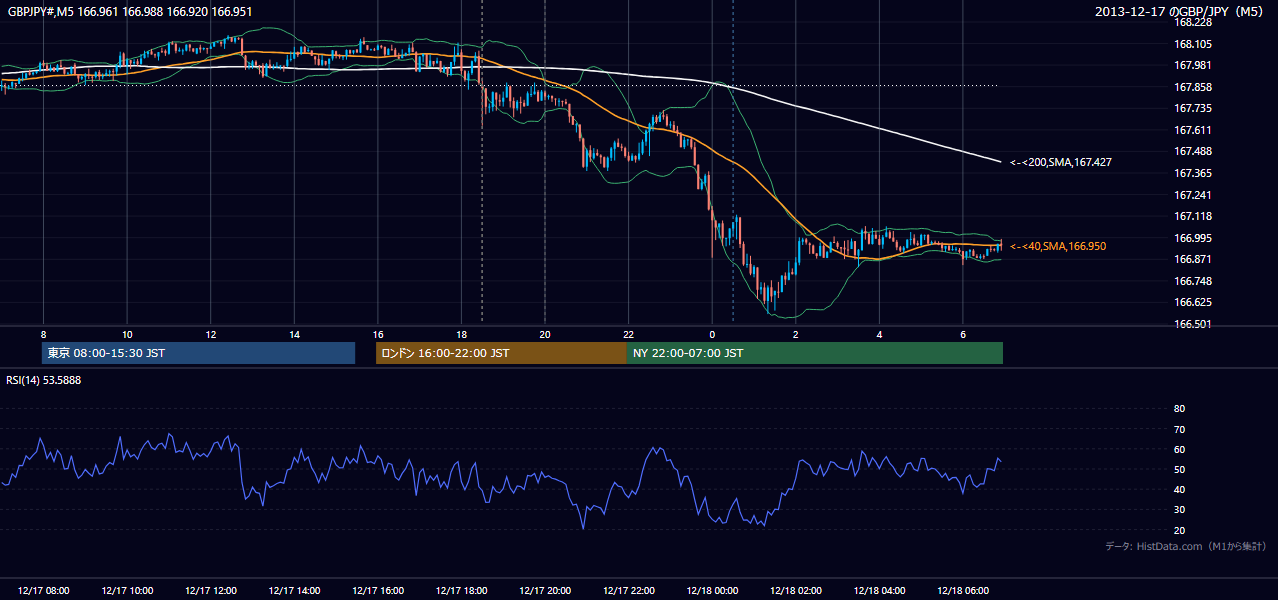
Task: Click the 12/17 12:00 time axis label
Action: [211, 591]
